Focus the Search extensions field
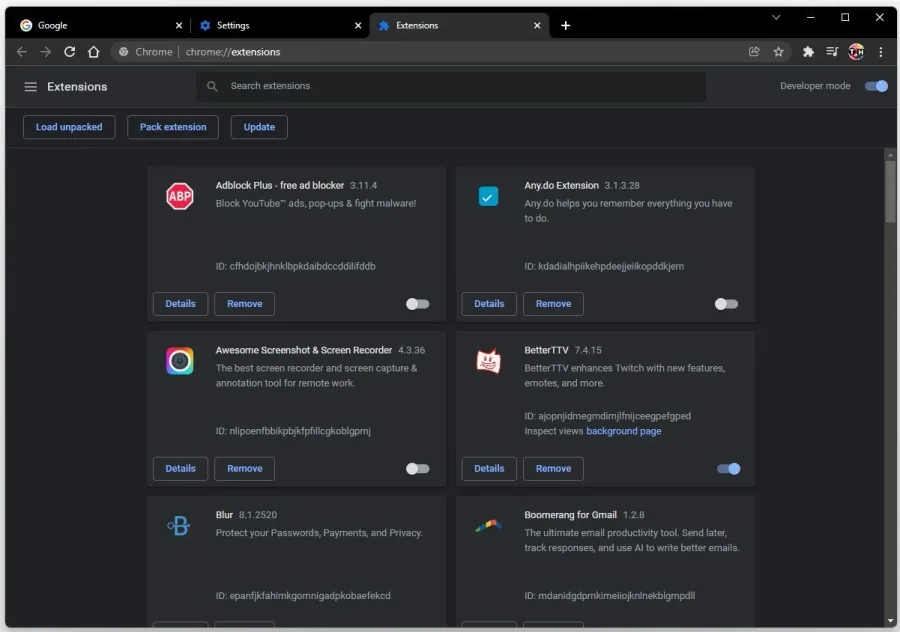The width and height of the screenshot is (900, 632). click(451, 86)
